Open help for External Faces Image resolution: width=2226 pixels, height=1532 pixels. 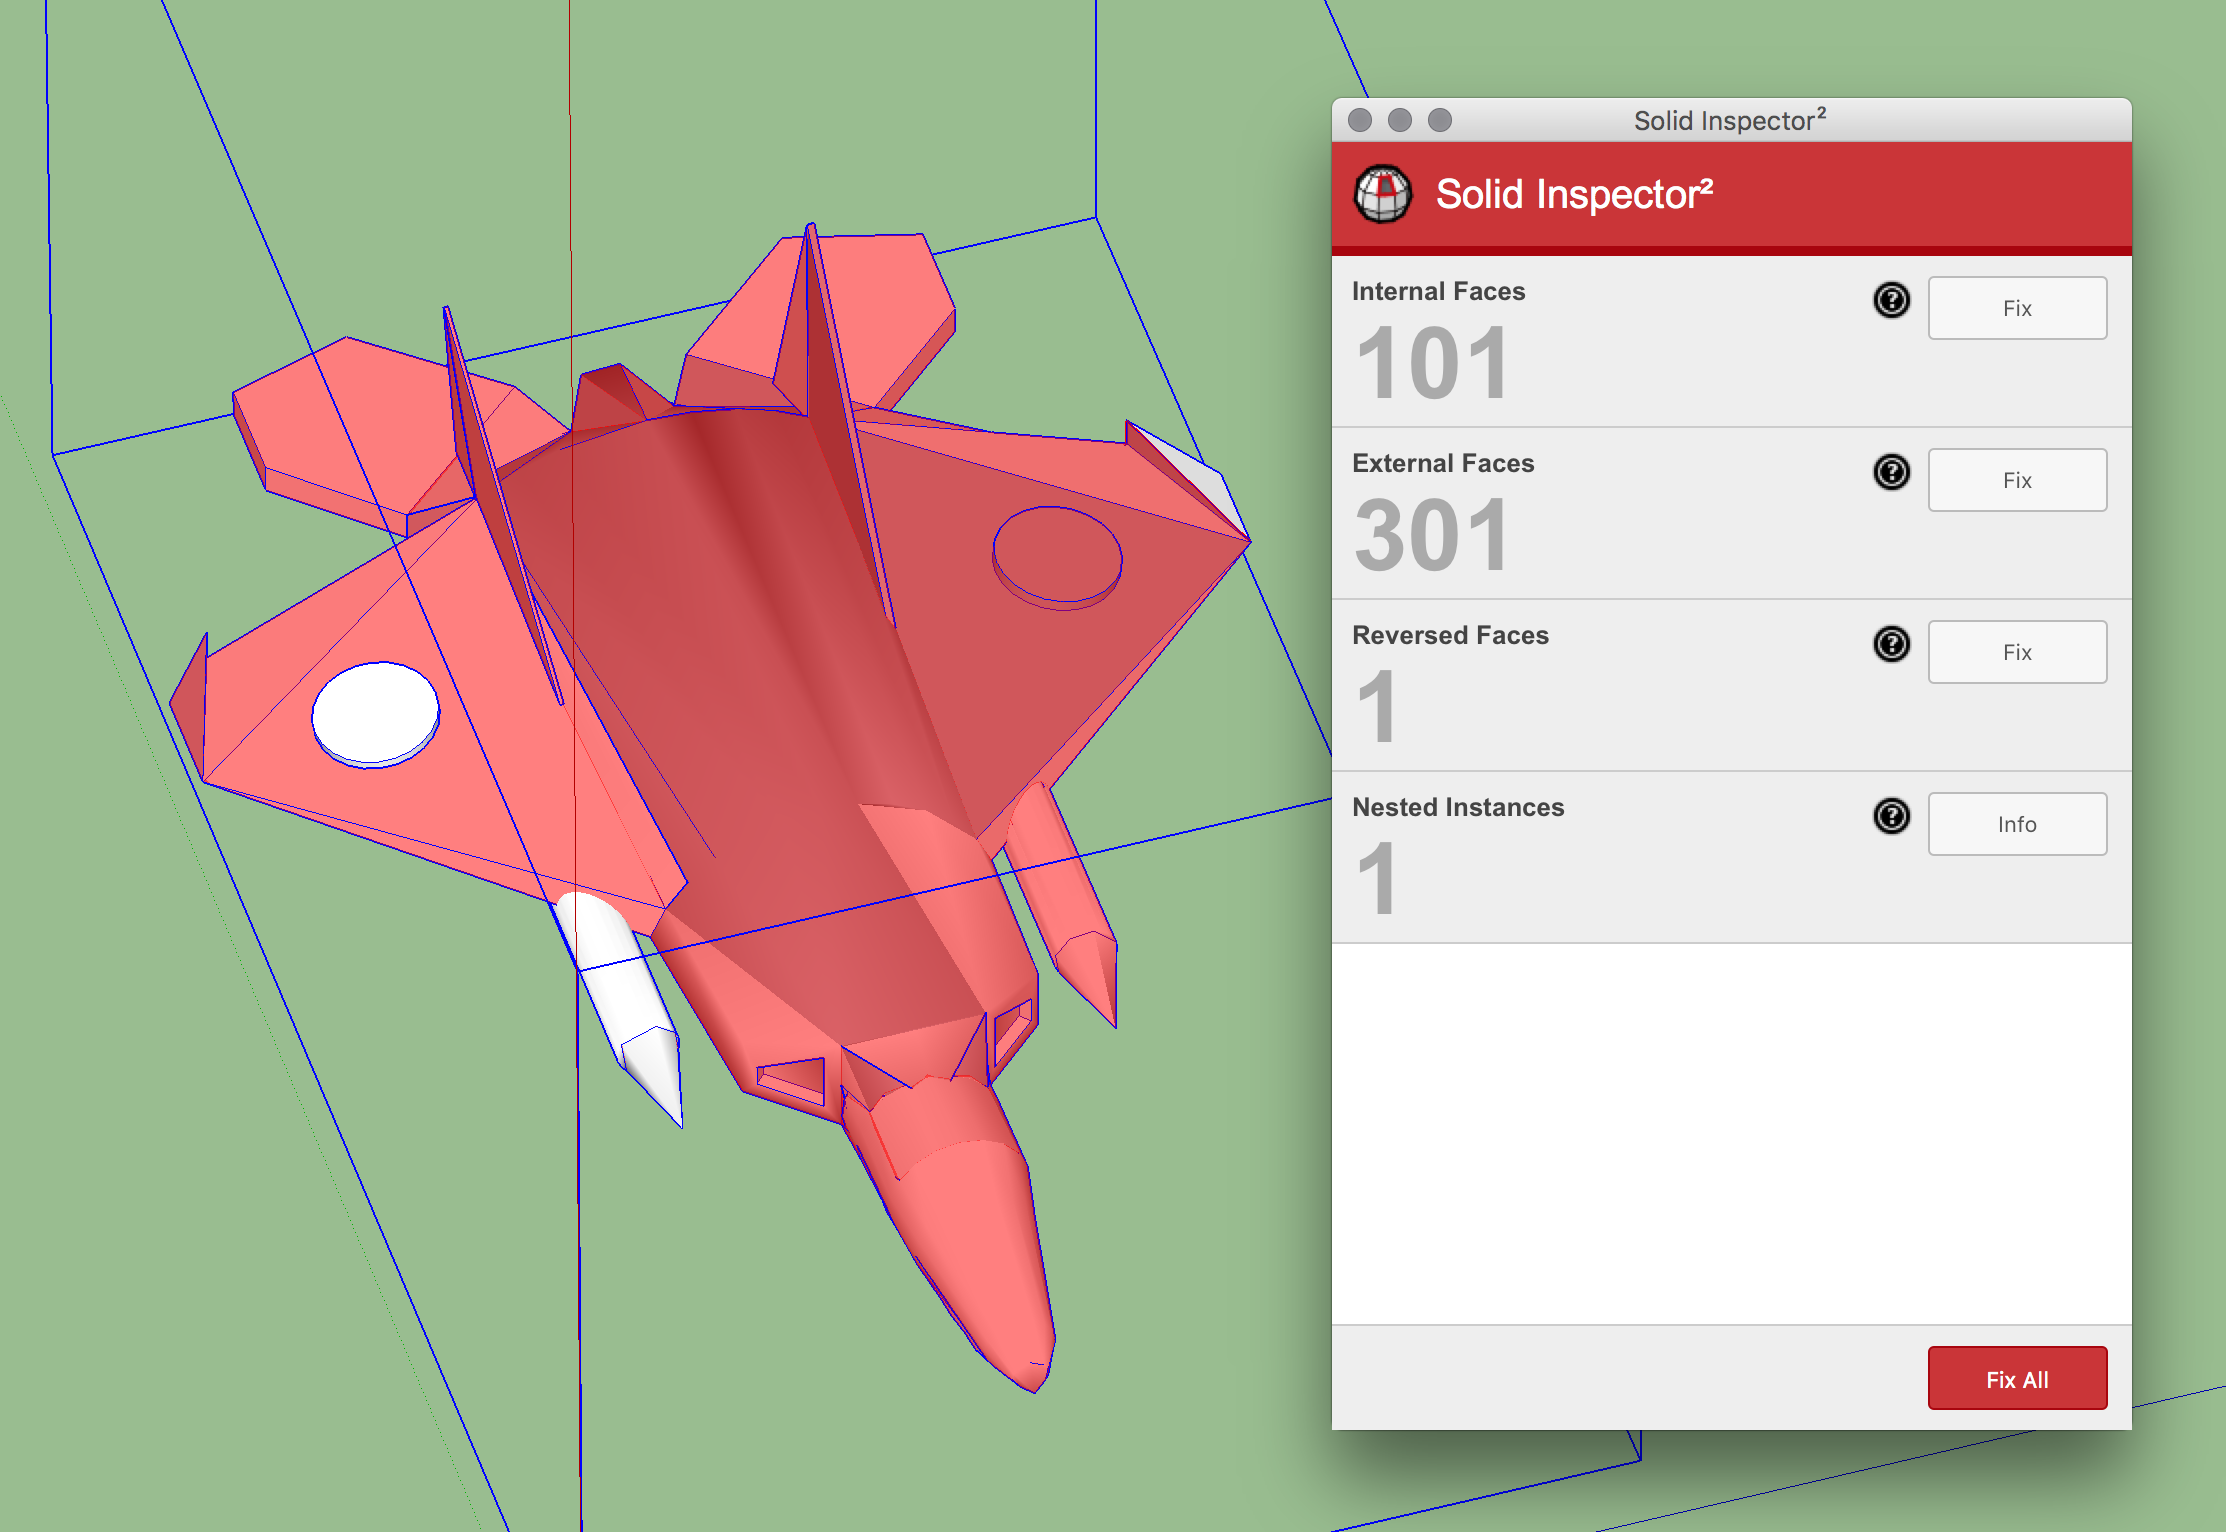click(x=1891, y=472)
